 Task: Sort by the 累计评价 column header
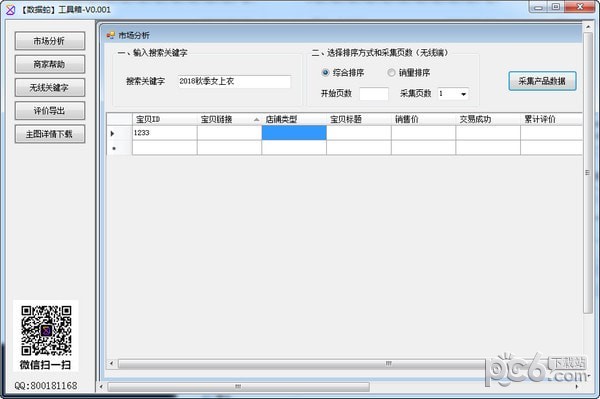(551, 119)
